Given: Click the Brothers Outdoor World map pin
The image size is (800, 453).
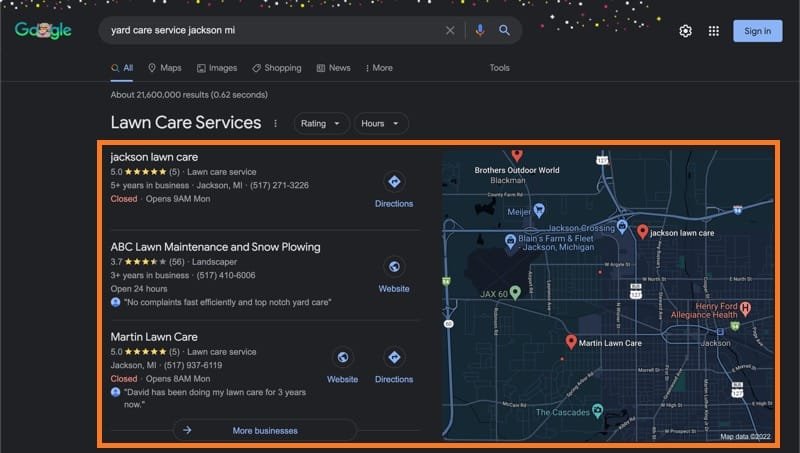Looking at the screenshot, I should [517, 154].
